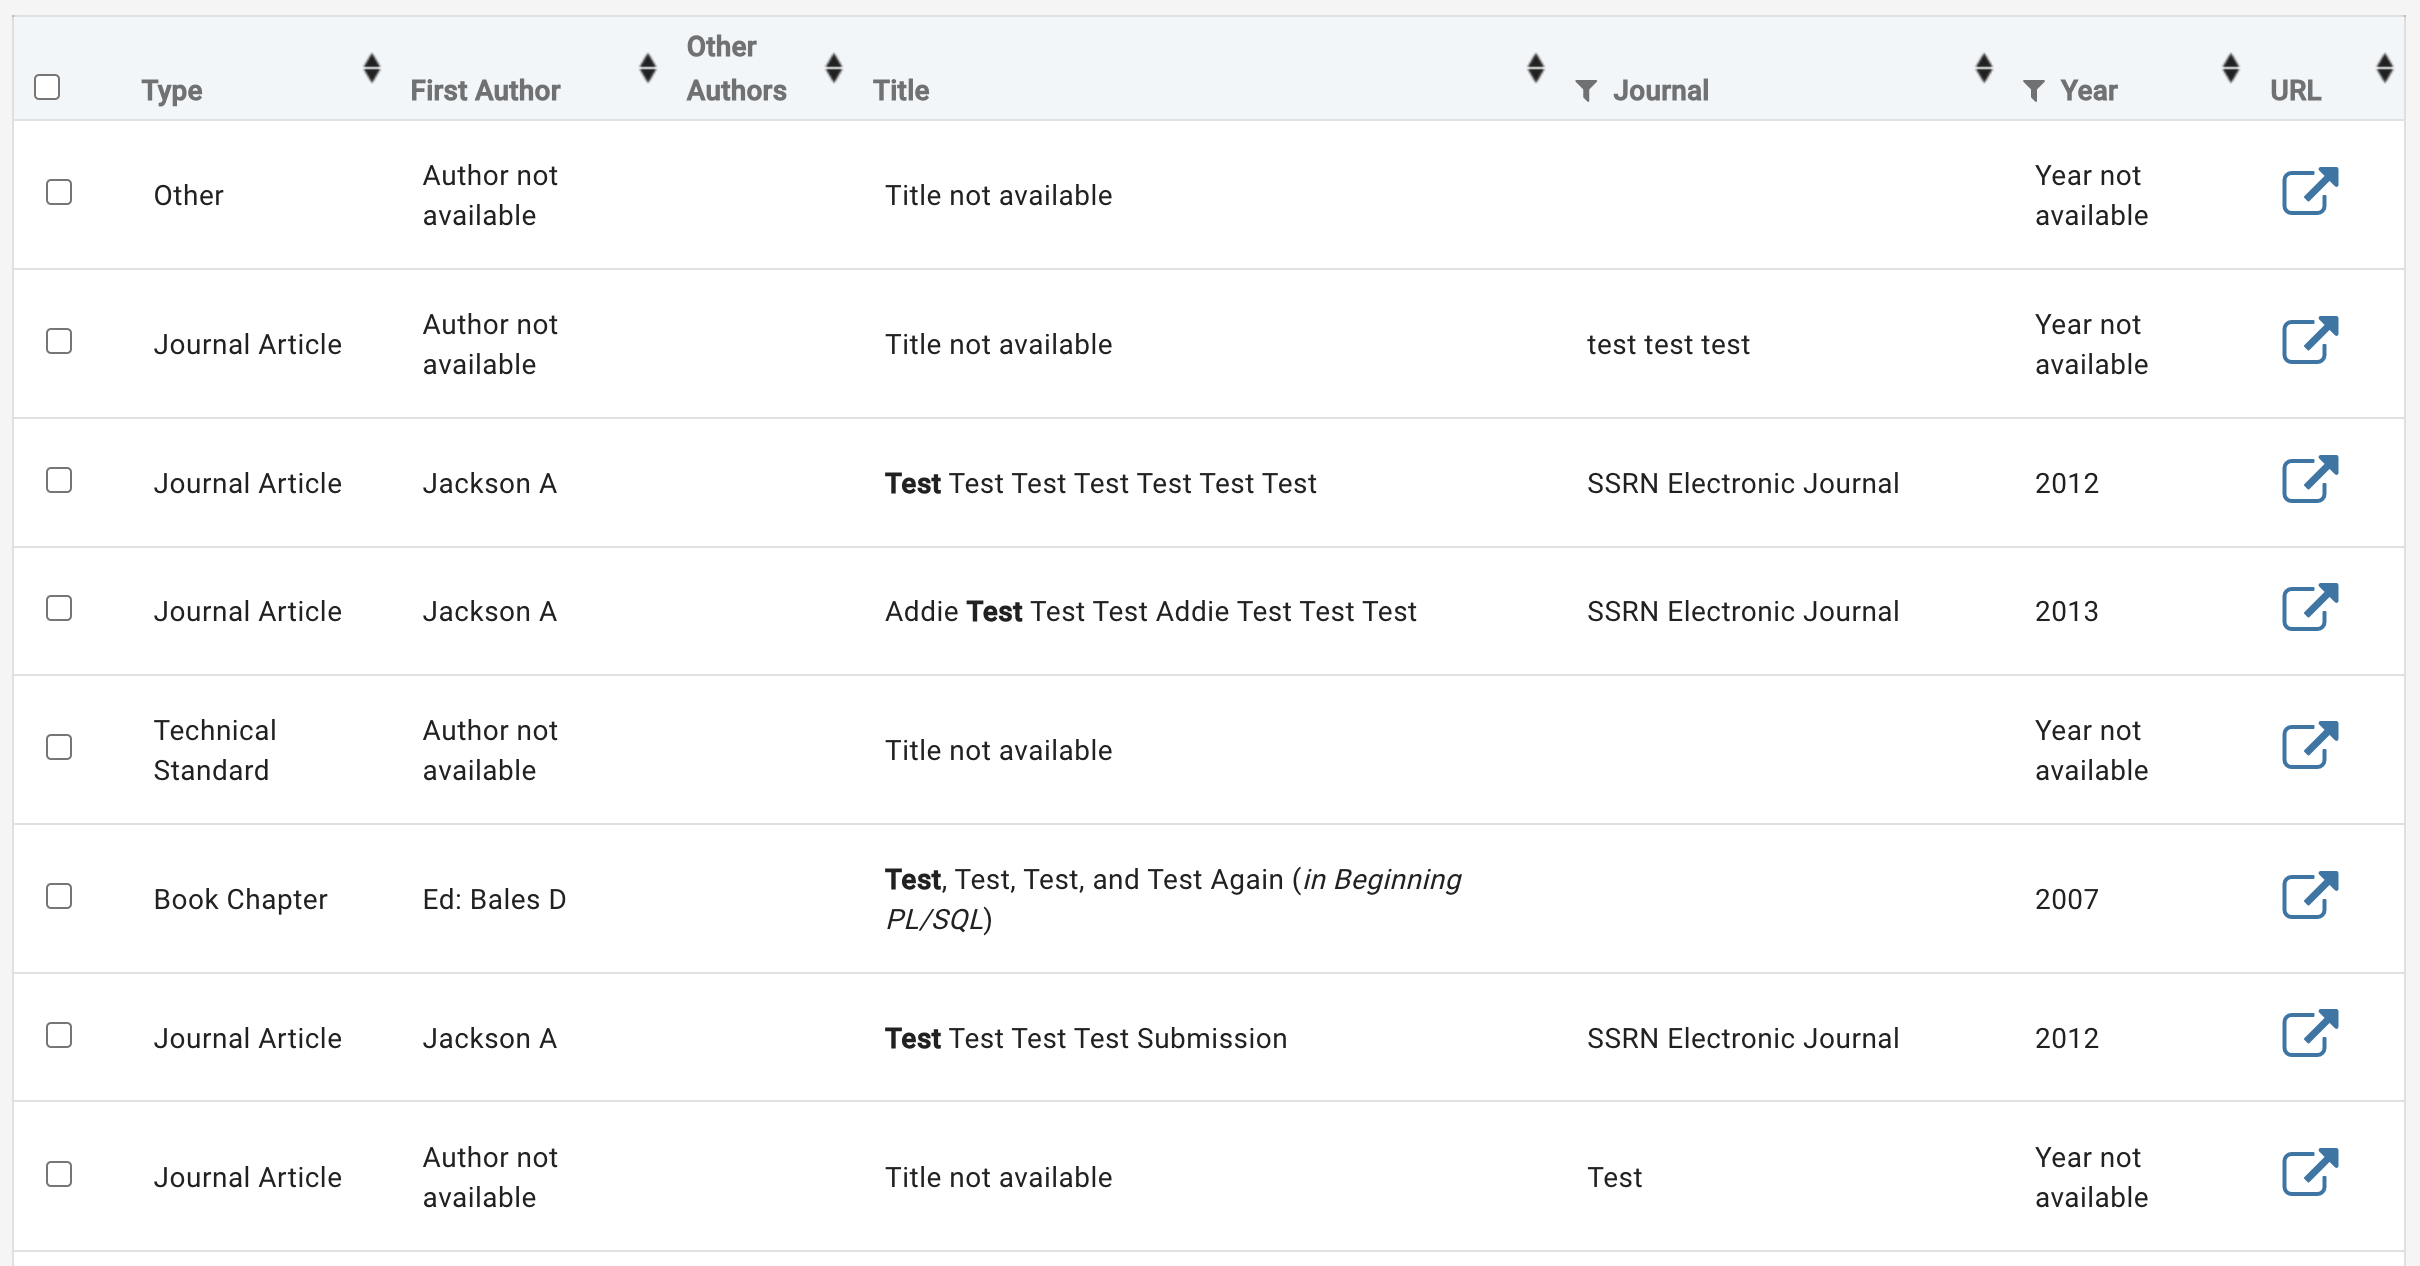Sort by Title column sort arrows
Viewport: 2420px width, 1266px height.
pyautogui.click(x=1536, y=68)
